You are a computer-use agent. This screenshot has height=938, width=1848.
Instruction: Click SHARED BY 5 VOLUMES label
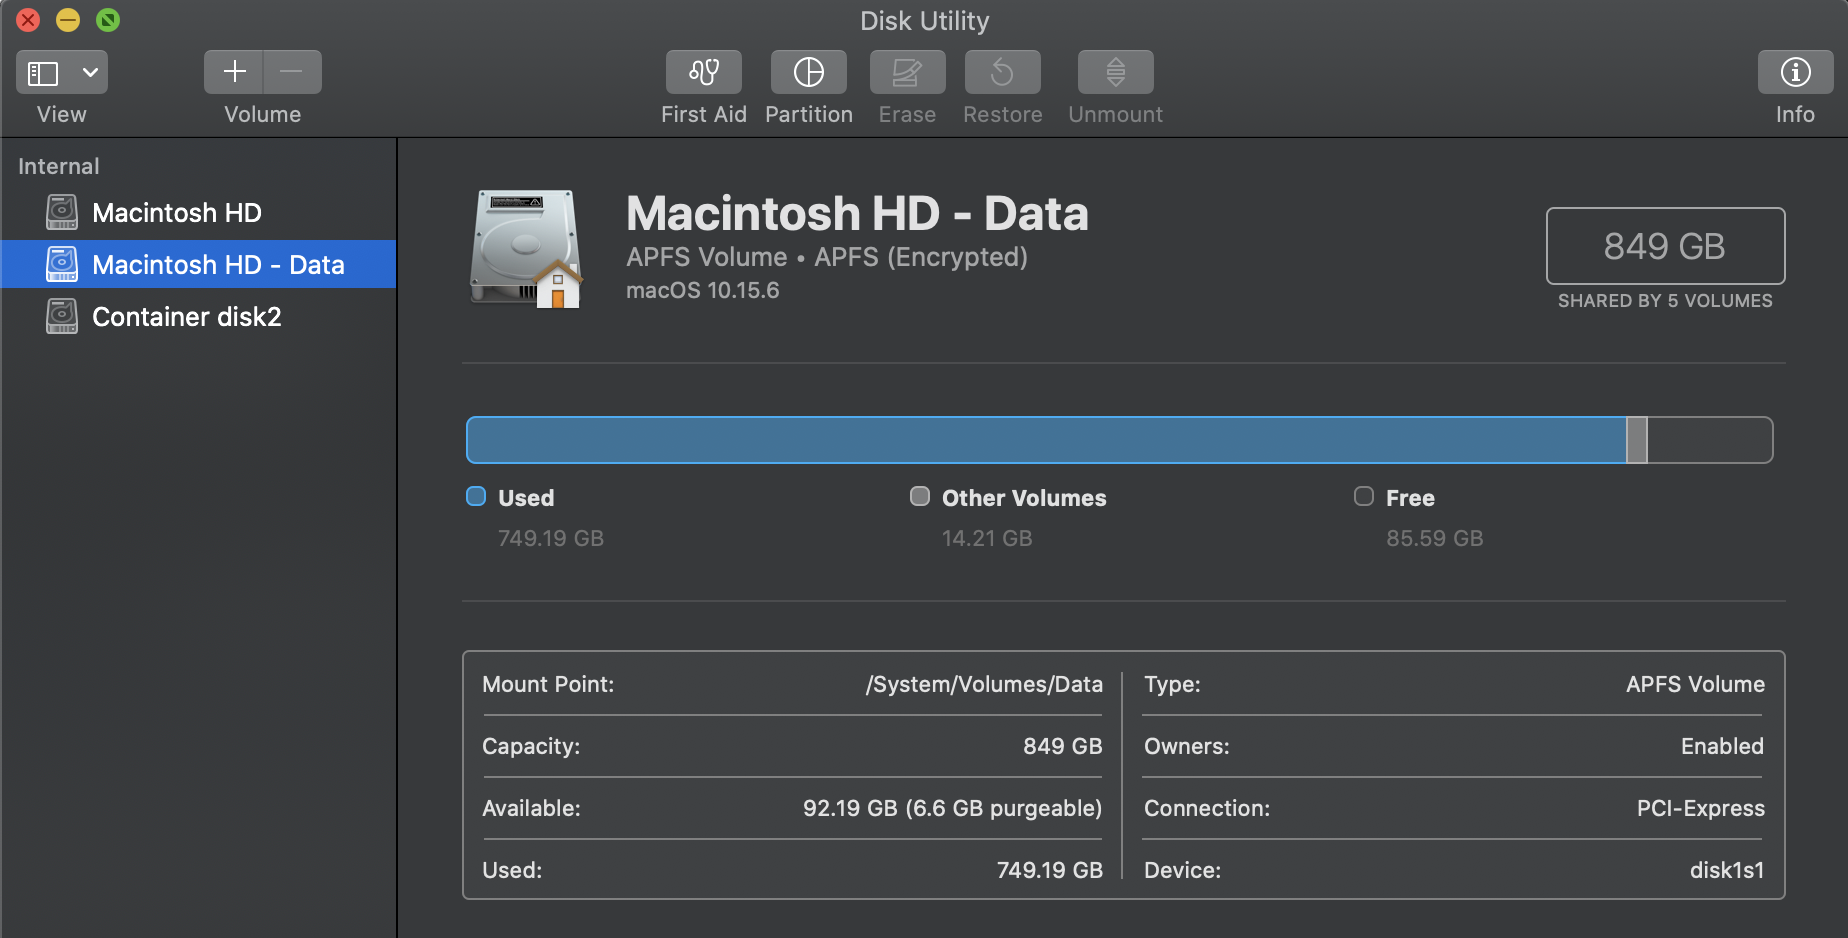tap(1665, 301)
